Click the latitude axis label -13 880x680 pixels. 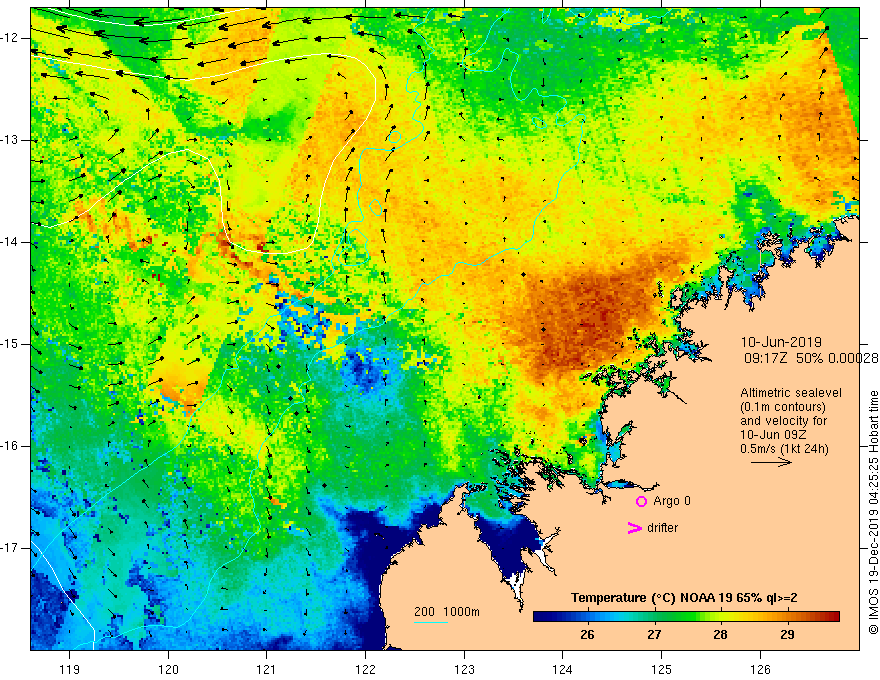coord(11,140)
